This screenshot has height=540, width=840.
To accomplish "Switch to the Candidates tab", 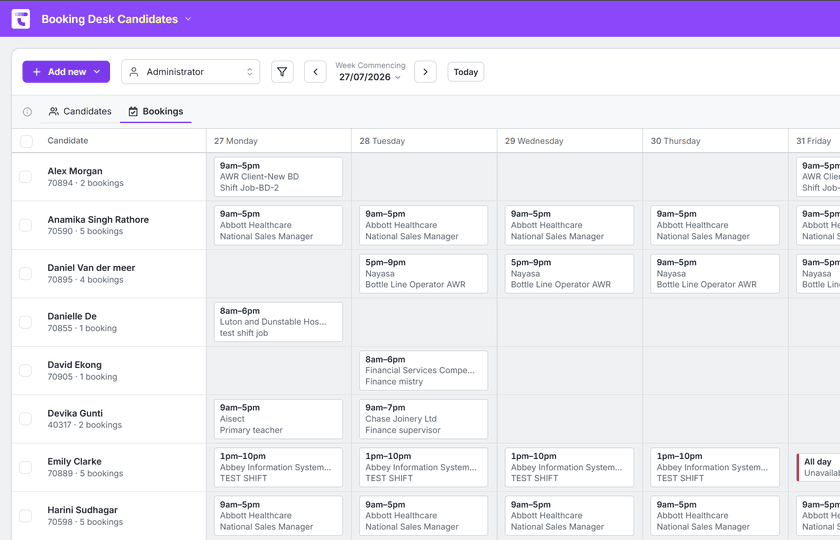I will click(x=80, y=111).
